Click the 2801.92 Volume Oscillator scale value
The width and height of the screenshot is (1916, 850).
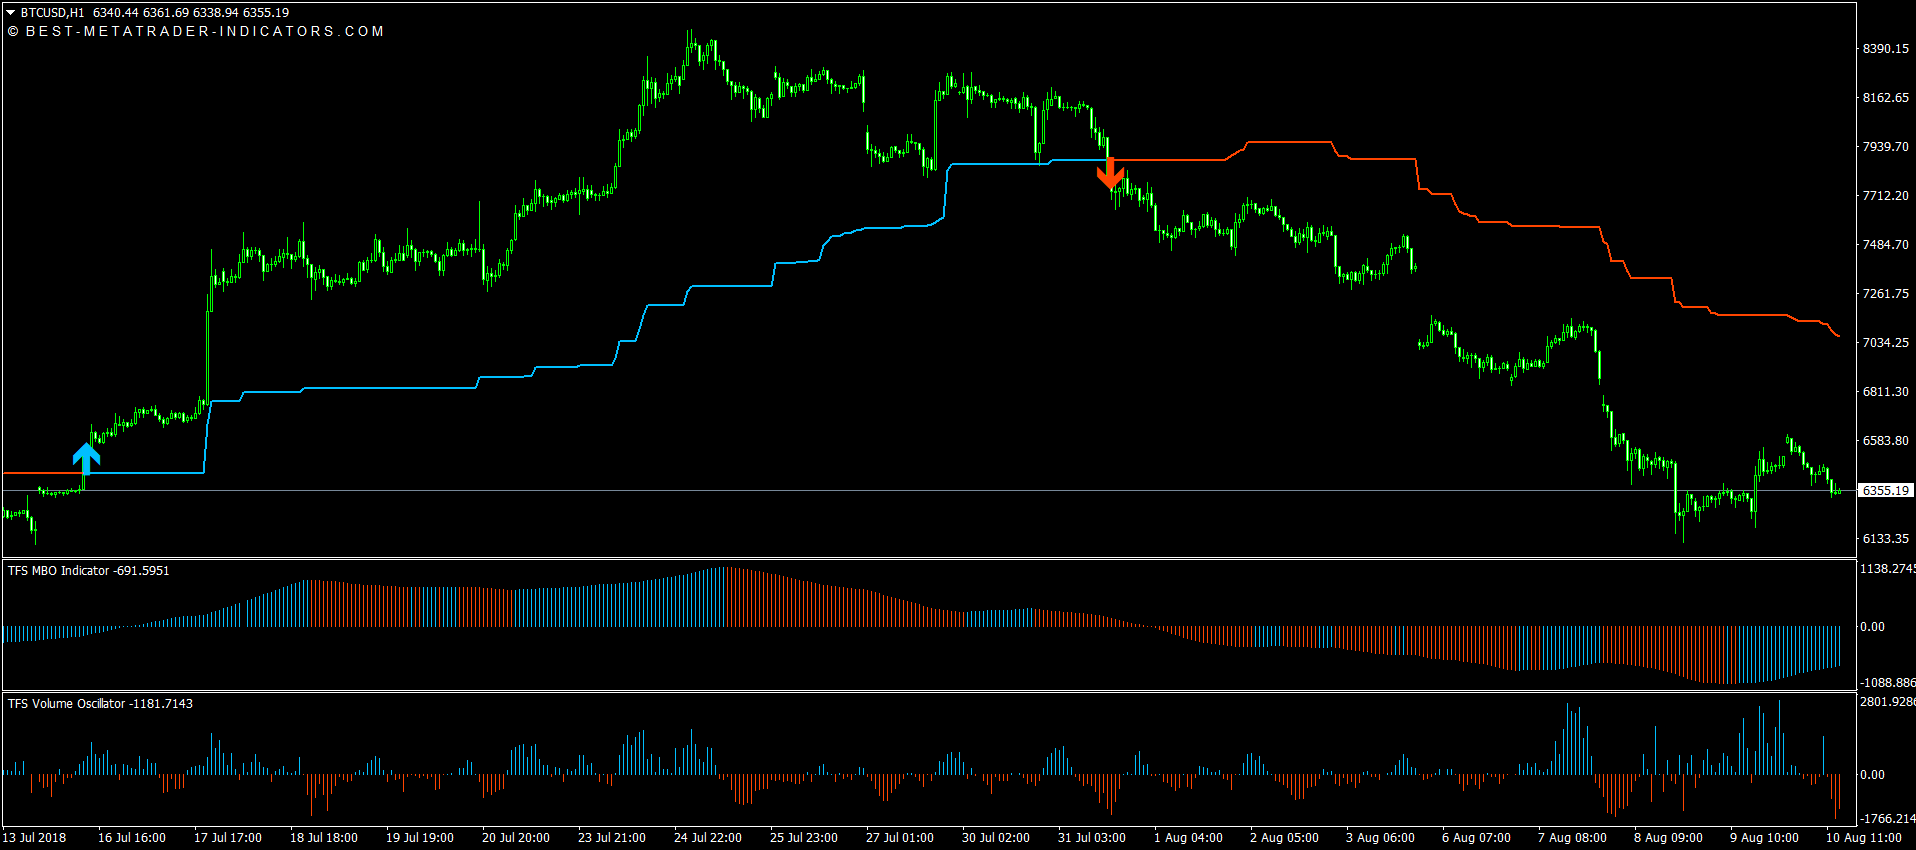[x=1886, y=702]
